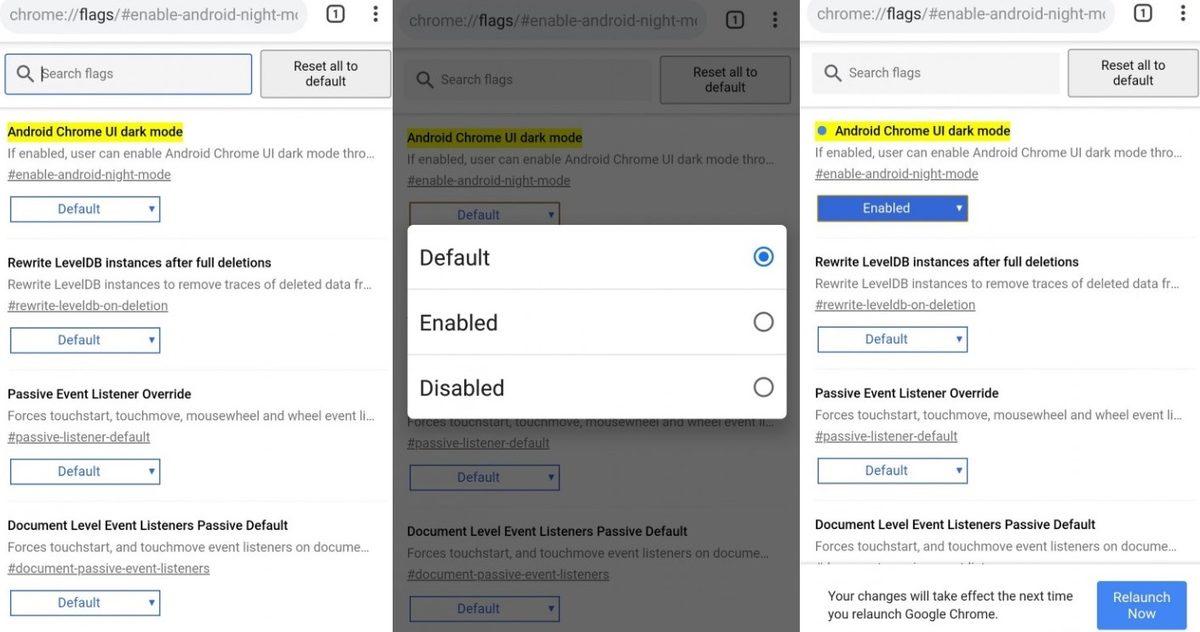Click the three-dot overflow icon on the left screen
The height and width of the screenshot is (632, 1200).
tap(375, 15)
